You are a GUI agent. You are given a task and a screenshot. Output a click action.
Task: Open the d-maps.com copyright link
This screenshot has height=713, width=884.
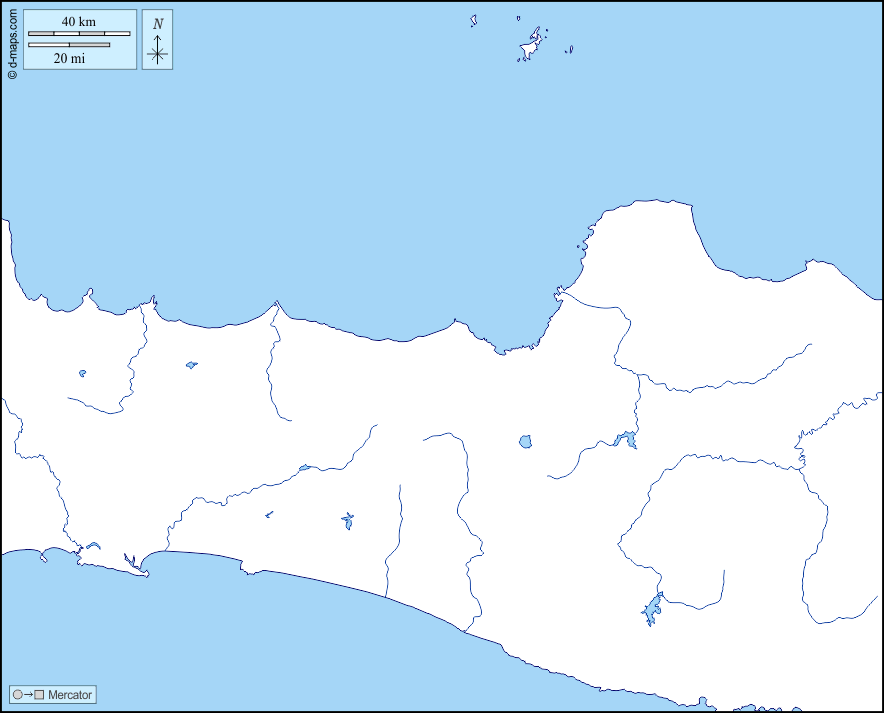(11, 41)
